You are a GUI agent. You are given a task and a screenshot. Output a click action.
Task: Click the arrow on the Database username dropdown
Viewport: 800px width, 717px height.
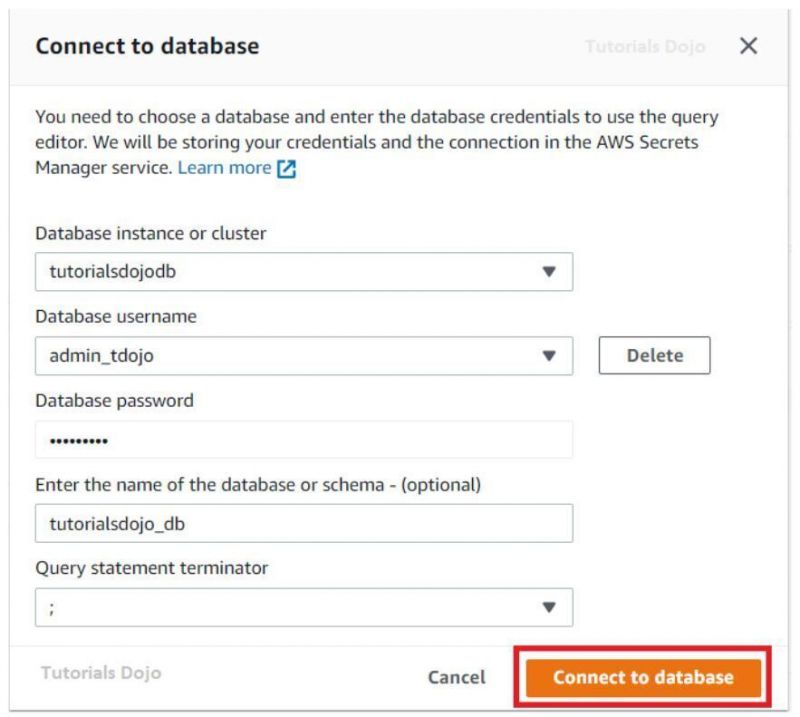(548, 355)
